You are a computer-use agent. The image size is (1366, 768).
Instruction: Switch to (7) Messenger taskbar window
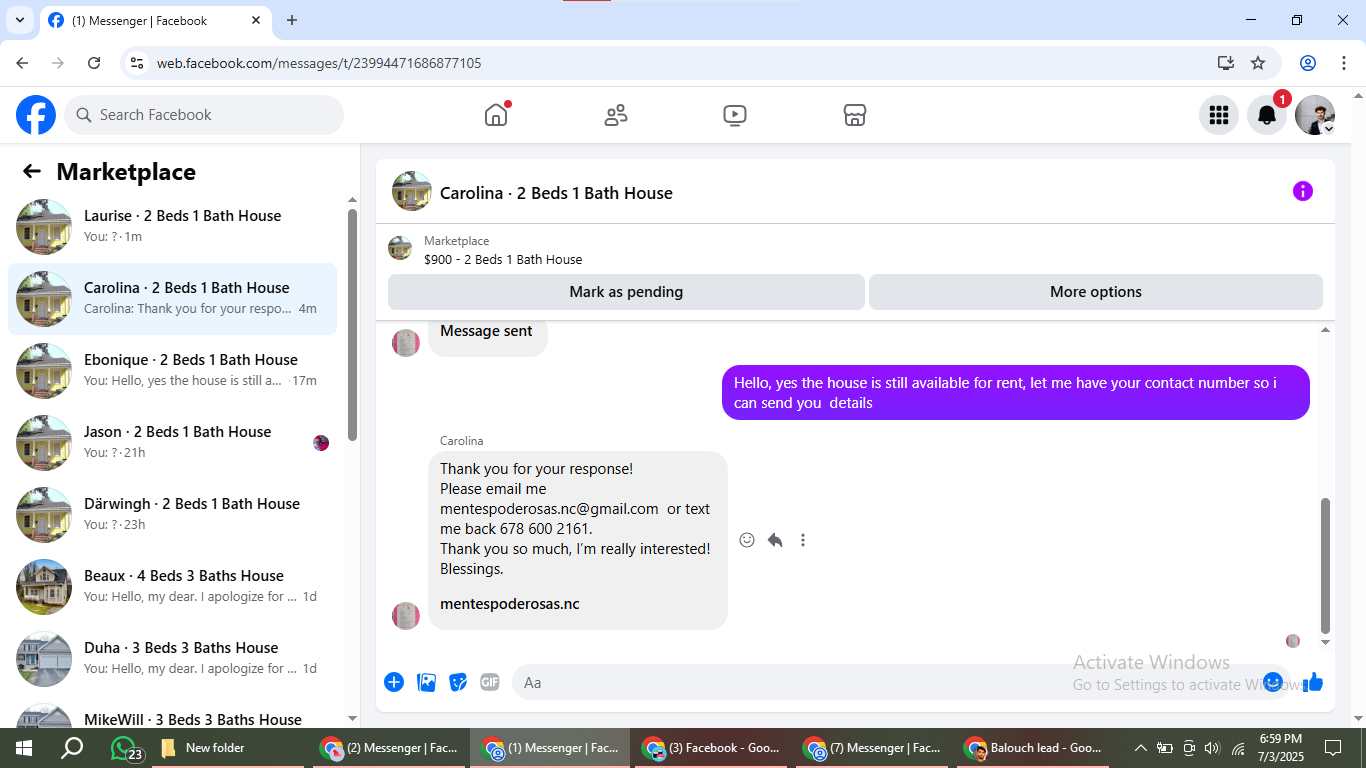873,748
